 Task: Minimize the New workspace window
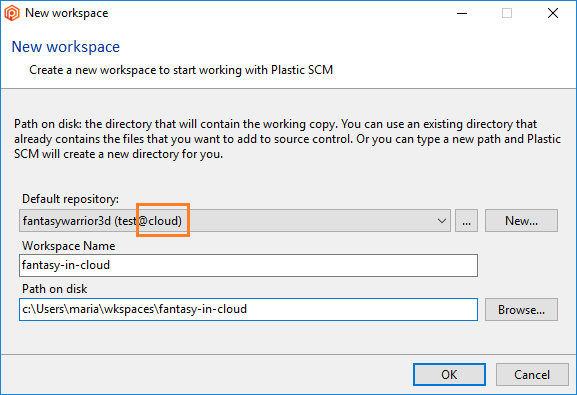coord(462,13)
